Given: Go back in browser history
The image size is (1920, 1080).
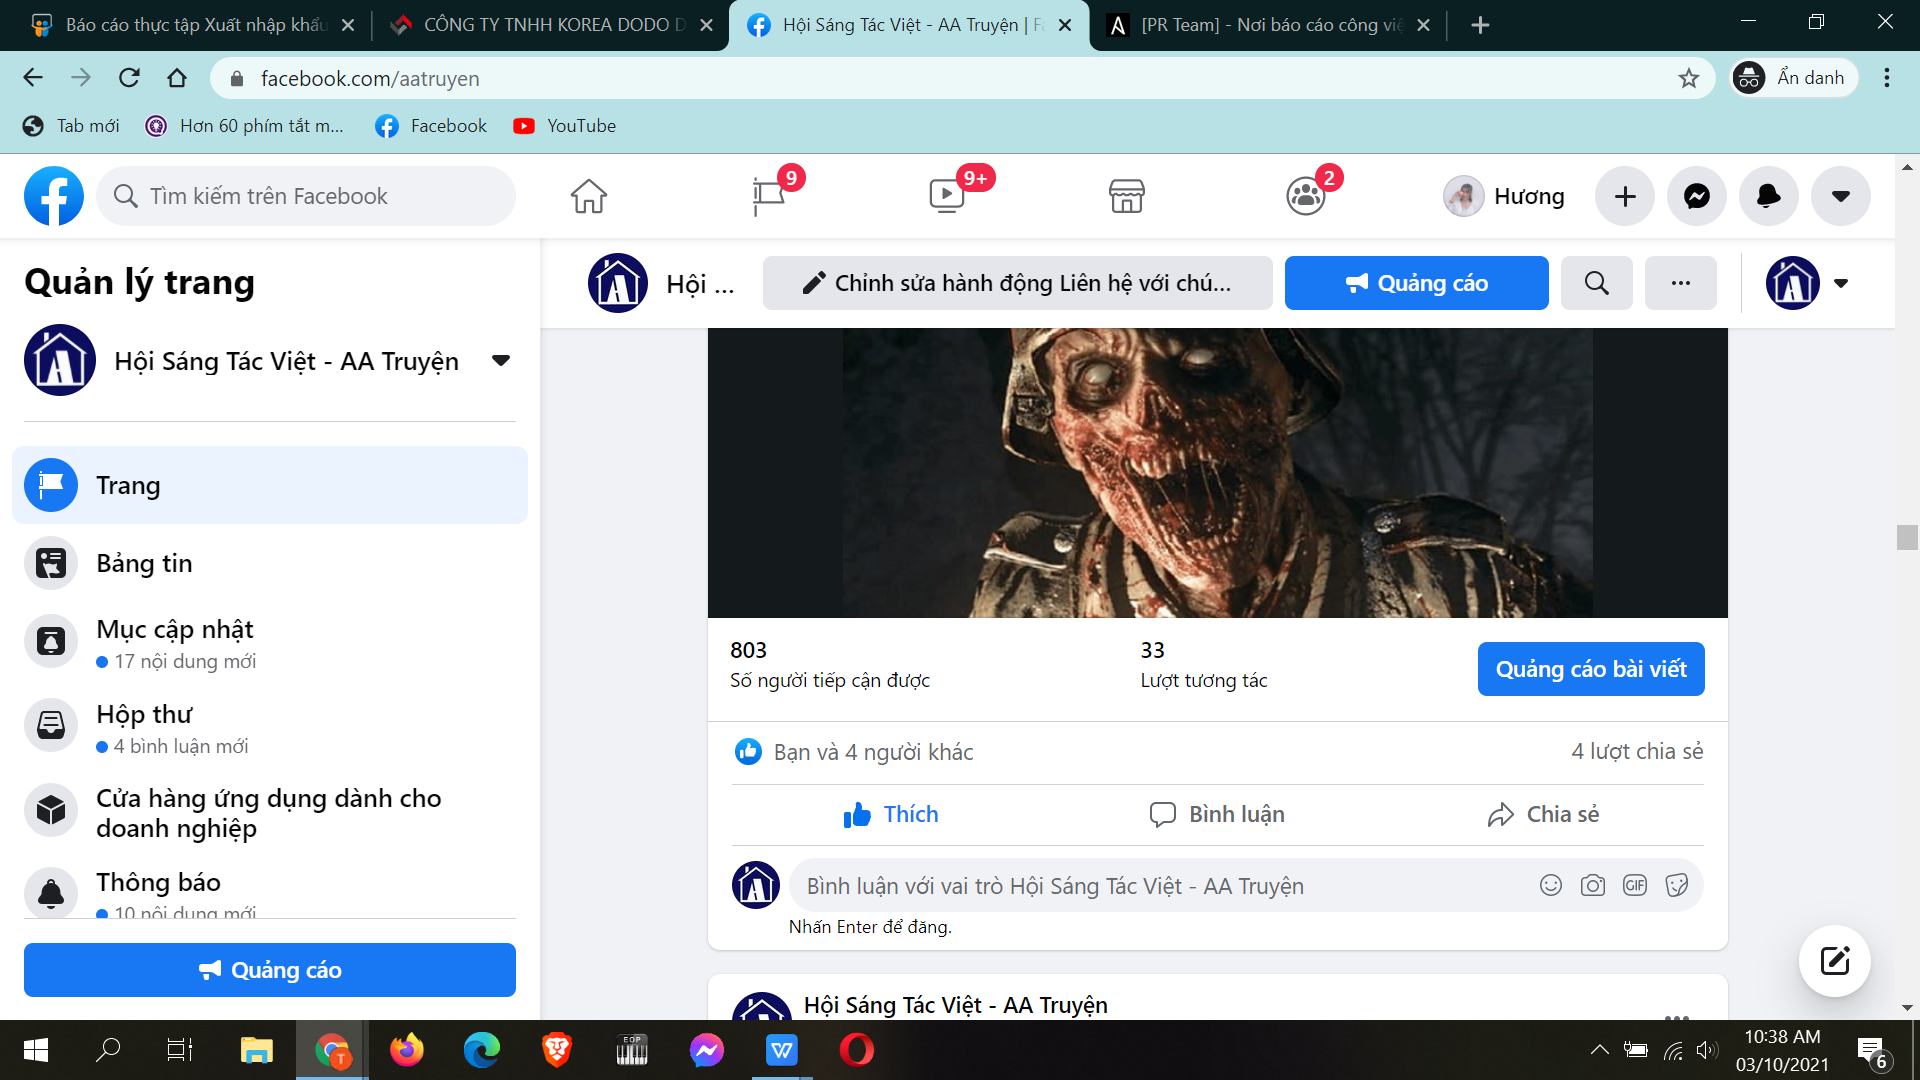Looking at the screenshot, I should [x=33, y=78].
